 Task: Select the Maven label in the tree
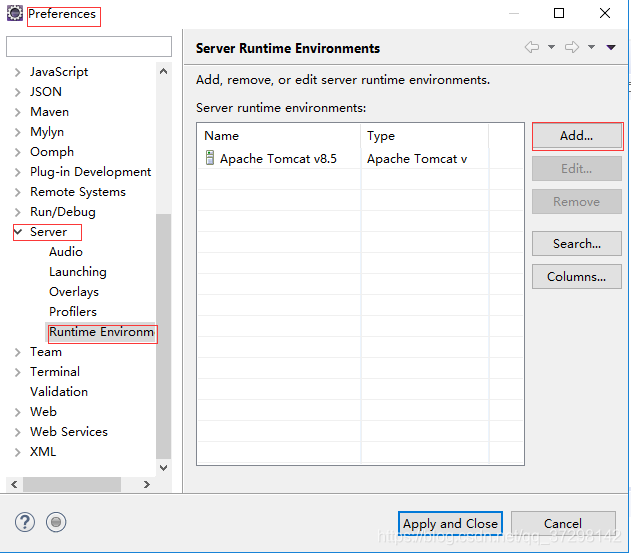49,112
